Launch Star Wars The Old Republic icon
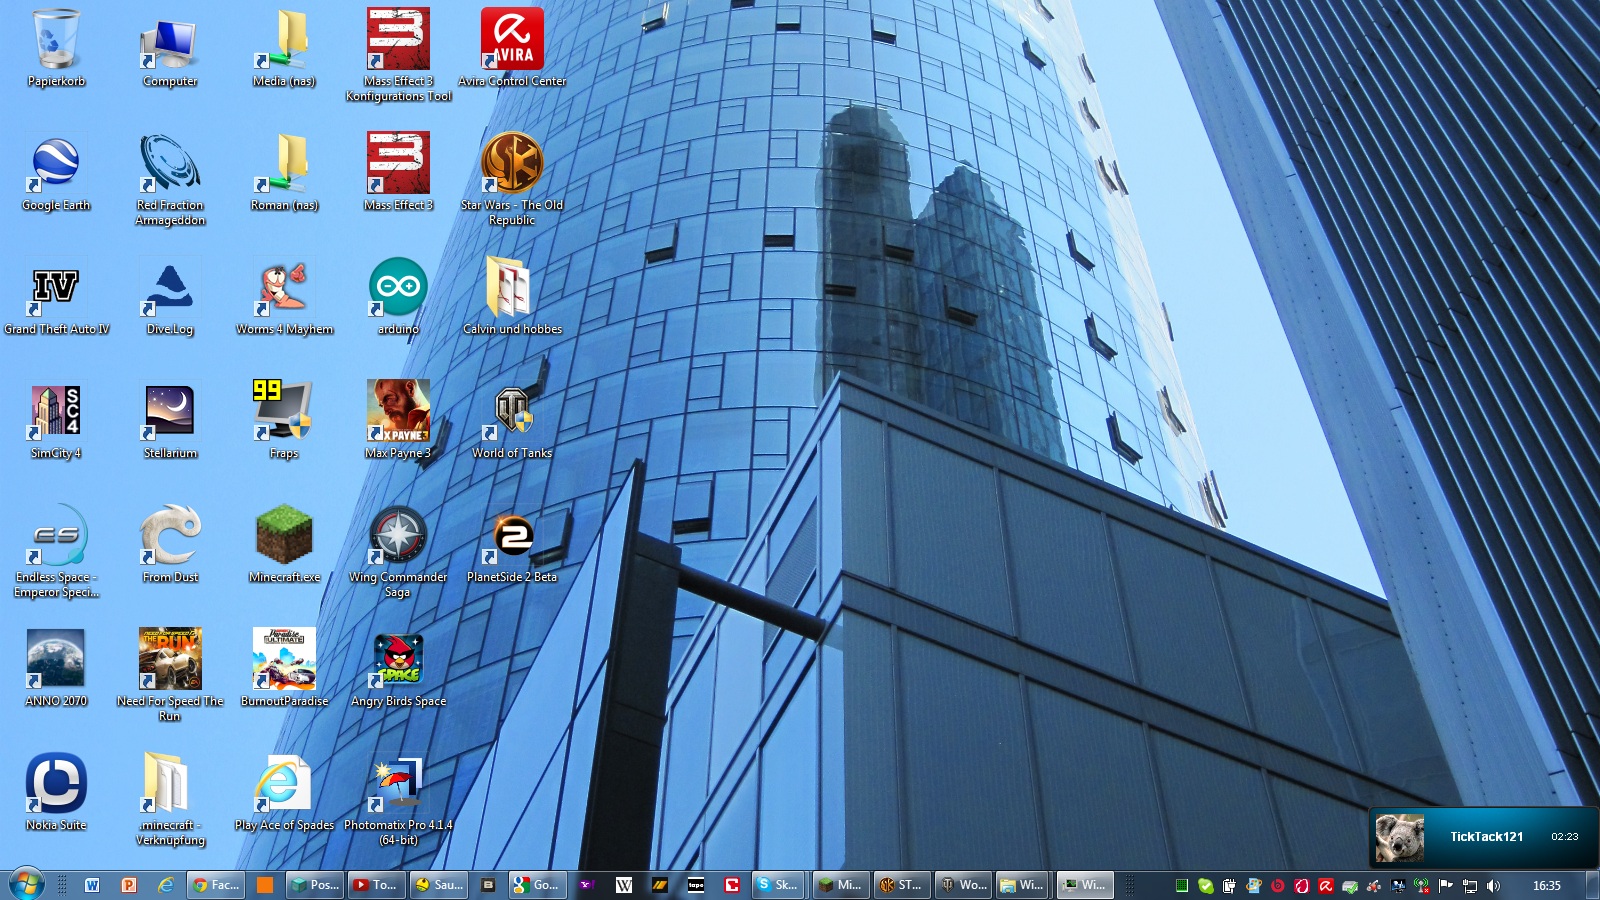 512,165
